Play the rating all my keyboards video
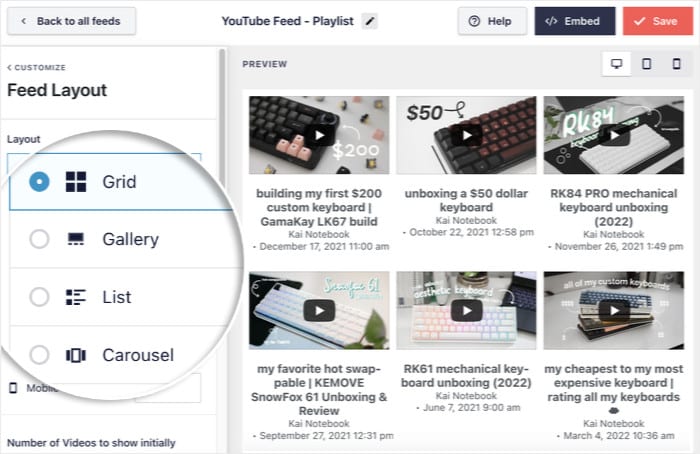 point(614,310)
